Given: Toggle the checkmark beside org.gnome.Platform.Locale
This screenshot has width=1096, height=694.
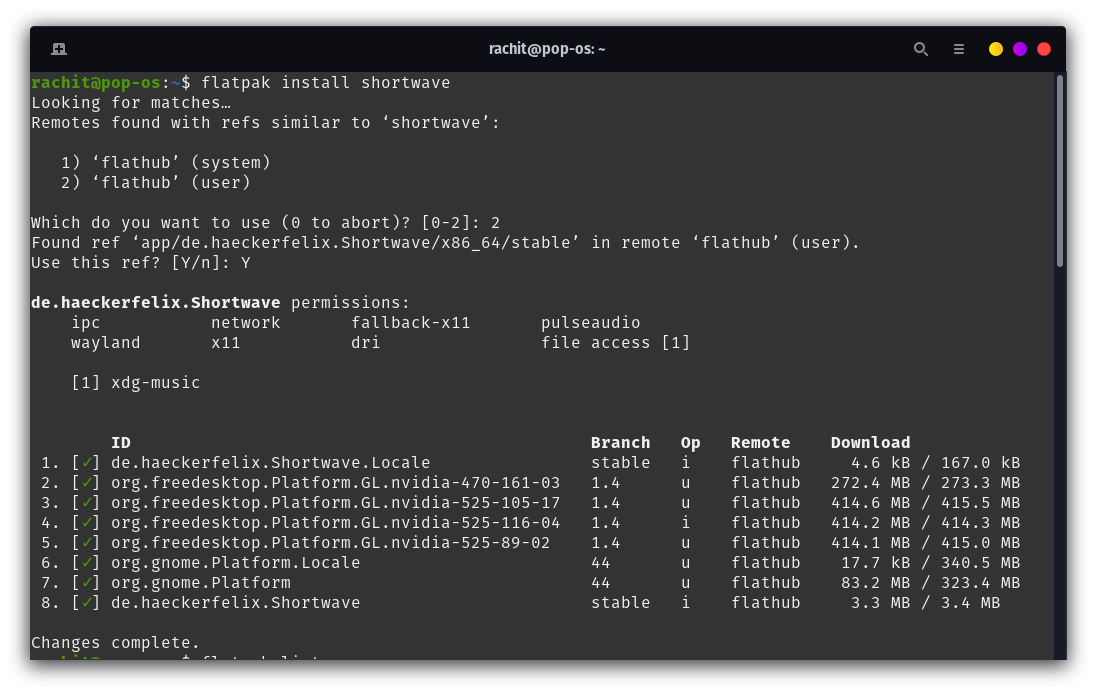Looking at the screenshot, I should click(x=89, y=562).
